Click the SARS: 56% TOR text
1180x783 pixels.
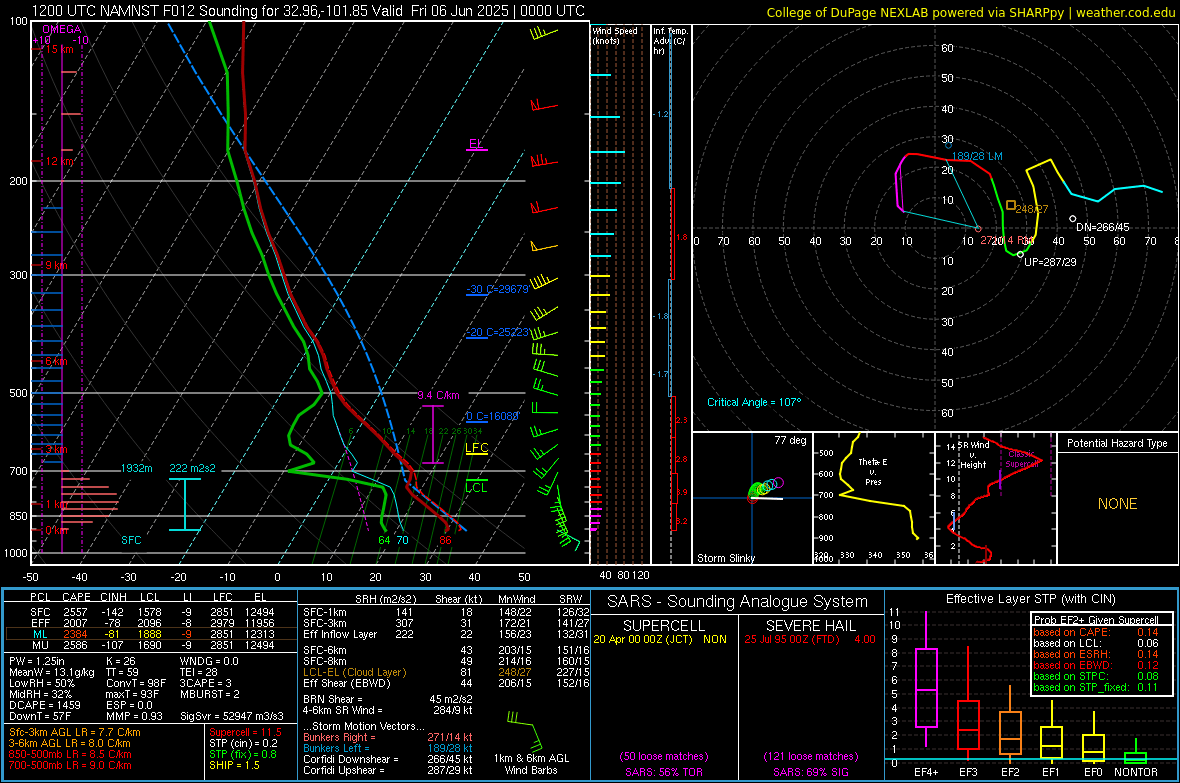(x=663, y=772)
